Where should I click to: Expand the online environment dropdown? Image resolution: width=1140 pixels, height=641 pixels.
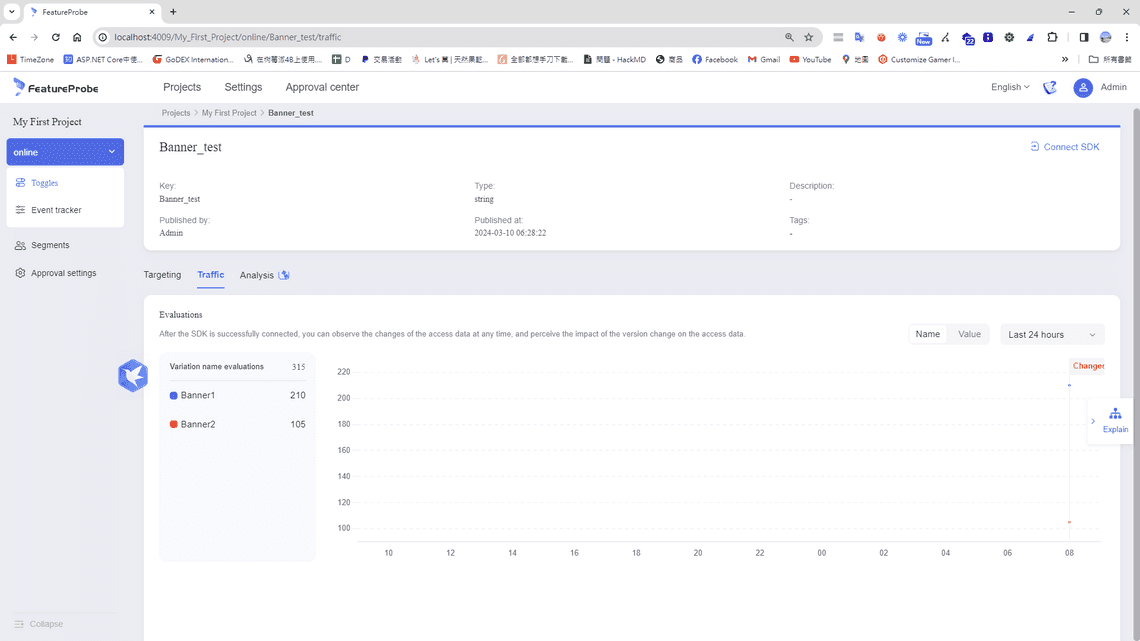[x=65, y=152]
